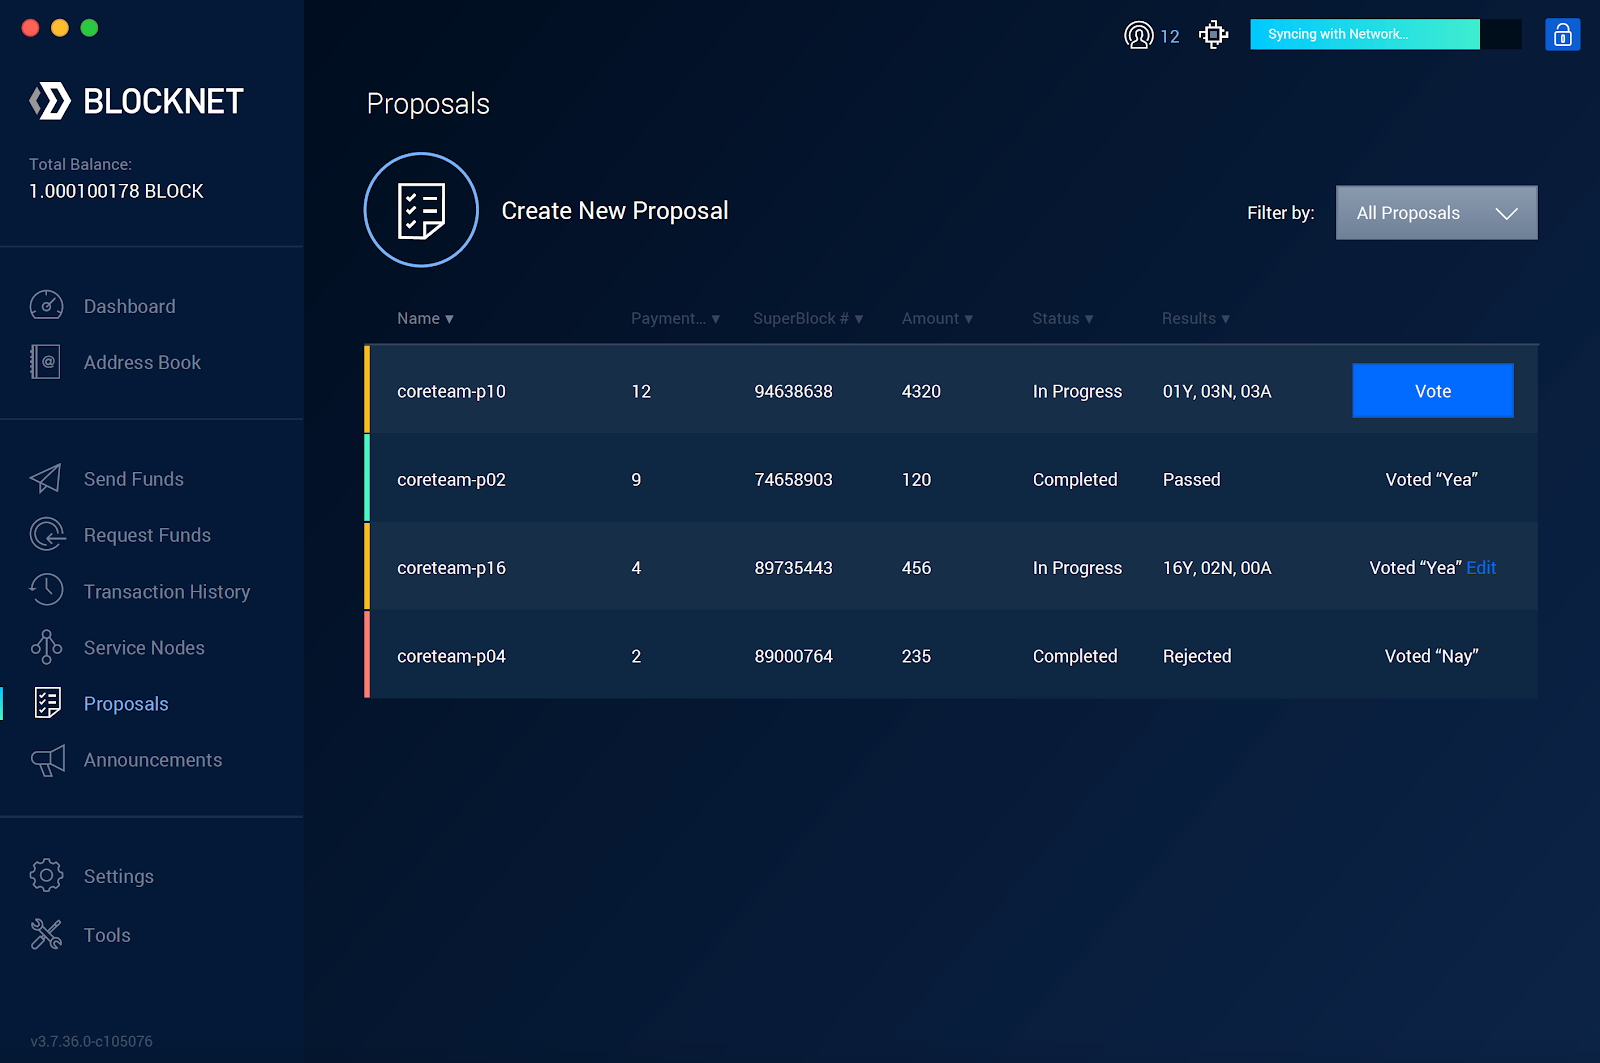Click version text v3.7.36.0-c105076
This screenshot has width=1600, height=1063.
92,1041
